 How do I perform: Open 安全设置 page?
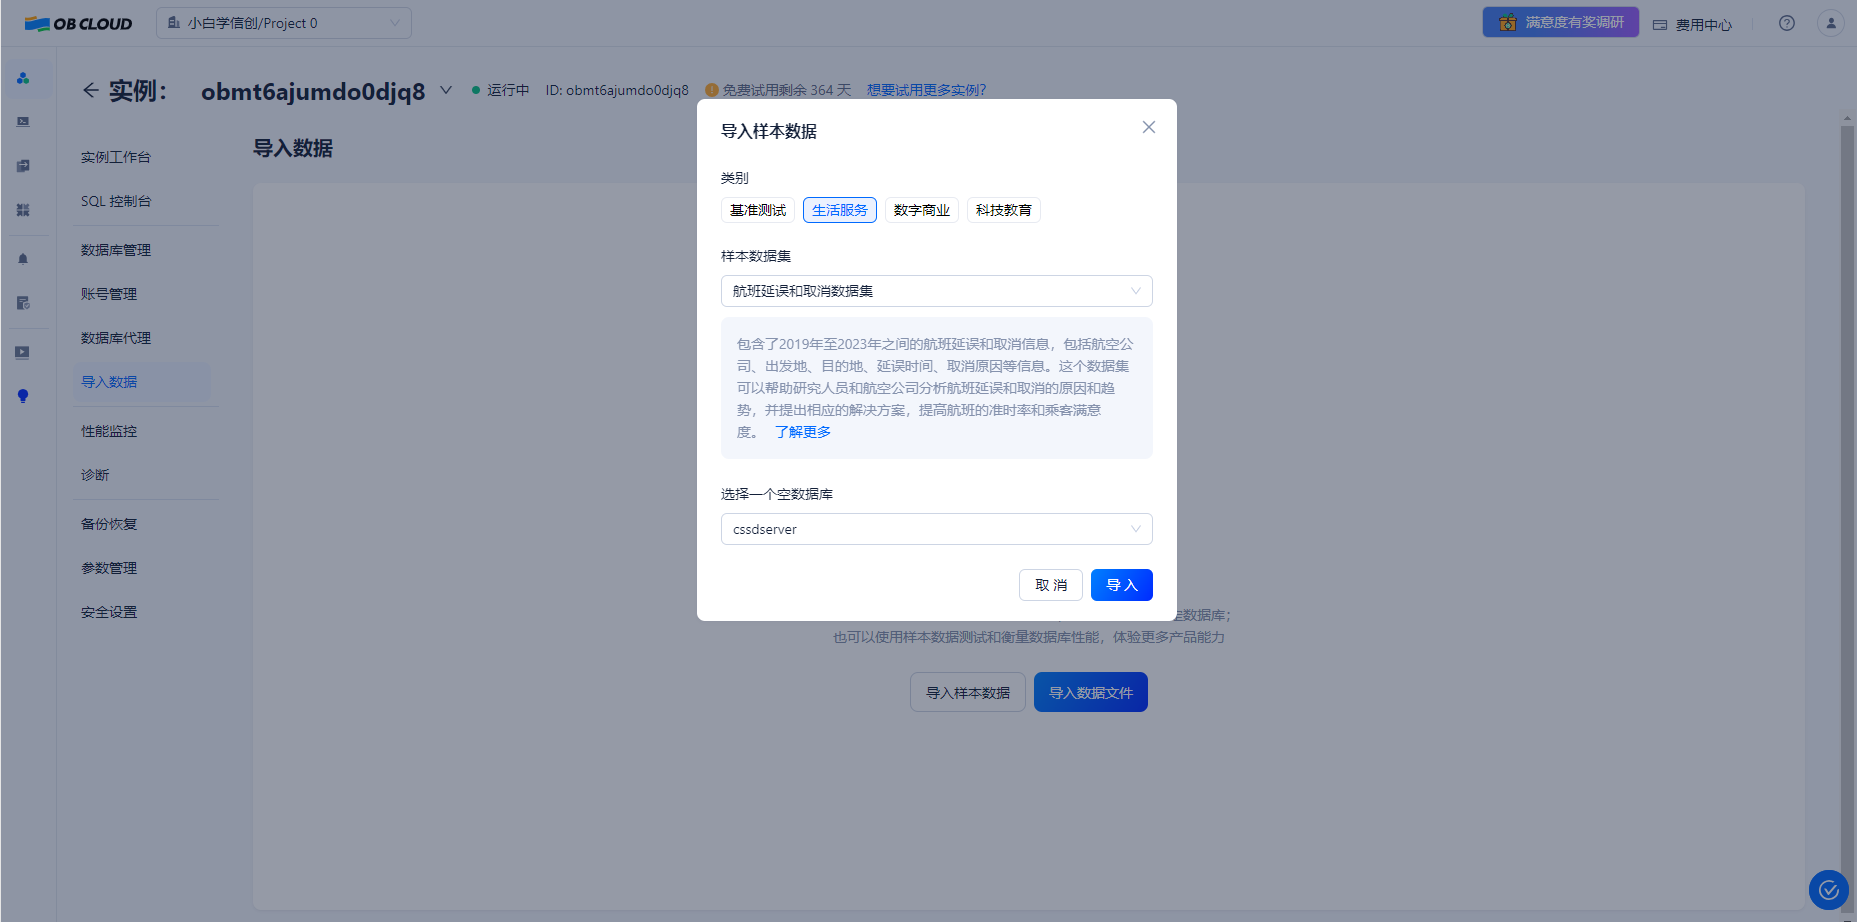coord(109,612)
